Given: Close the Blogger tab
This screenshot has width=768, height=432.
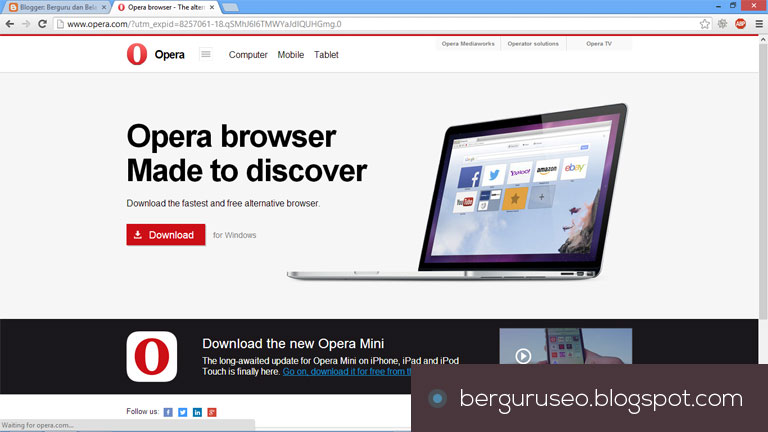Looking at the screenshot, I should coord(104,7).
